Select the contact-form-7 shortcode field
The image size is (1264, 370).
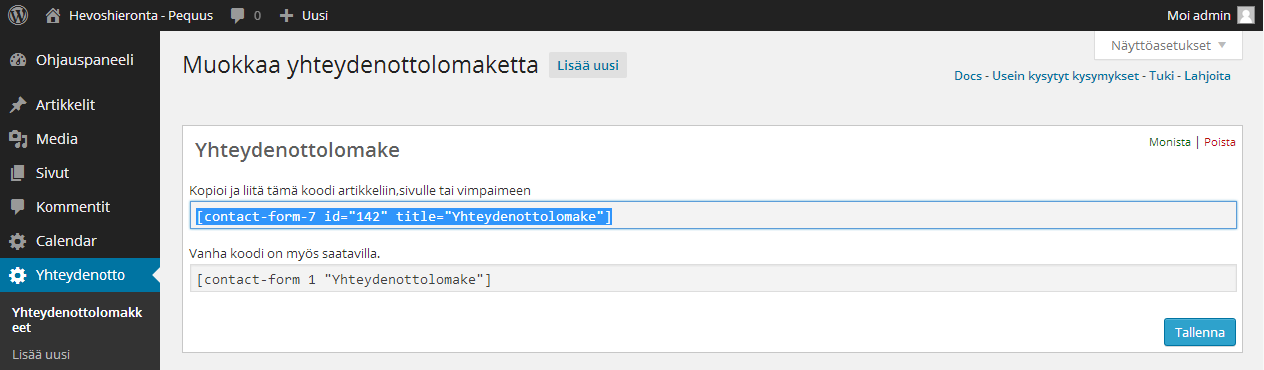[713, 216]
